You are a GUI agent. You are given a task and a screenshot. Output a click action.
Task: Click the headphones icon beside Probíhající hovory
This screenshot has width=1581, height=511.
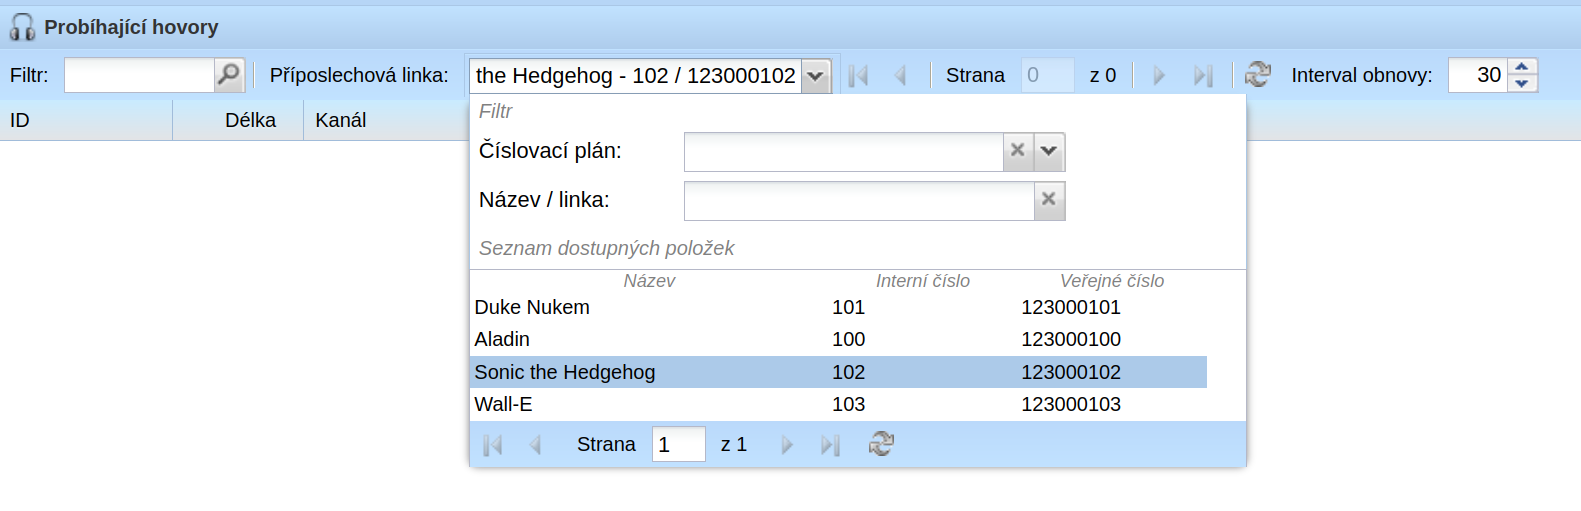[22, 27]
